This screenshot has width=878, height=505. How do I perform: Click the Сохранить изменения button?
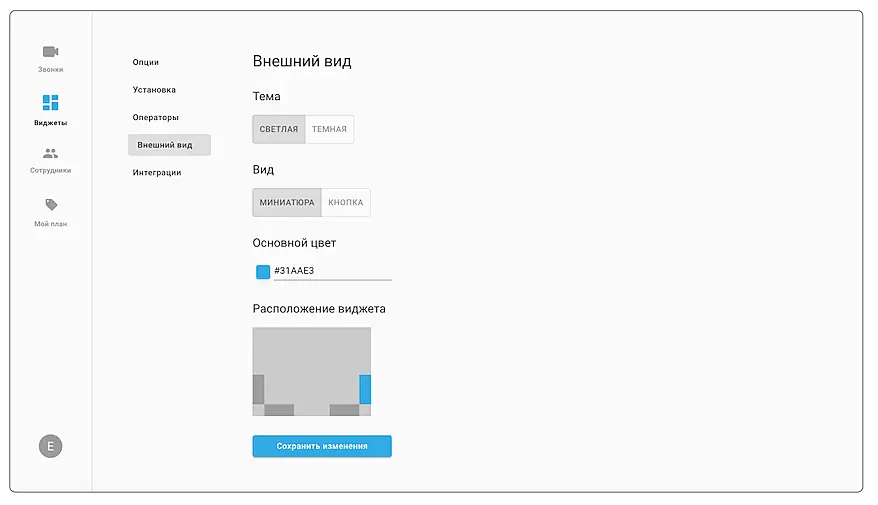click(322, 446)
